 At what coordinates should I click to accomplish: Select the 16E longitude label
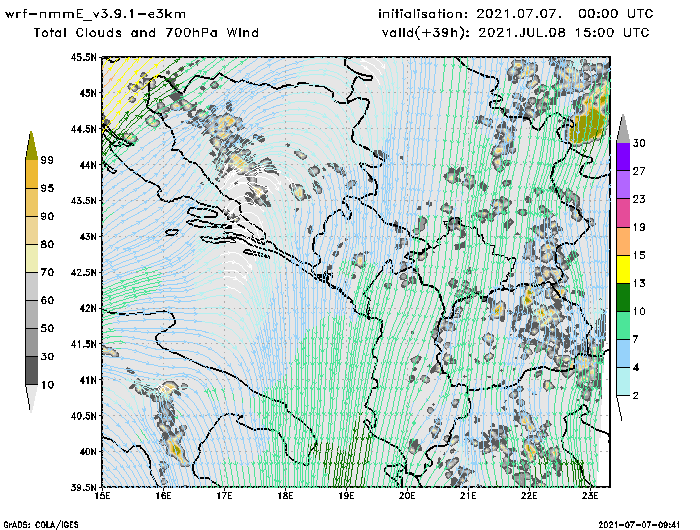(163, 496)
